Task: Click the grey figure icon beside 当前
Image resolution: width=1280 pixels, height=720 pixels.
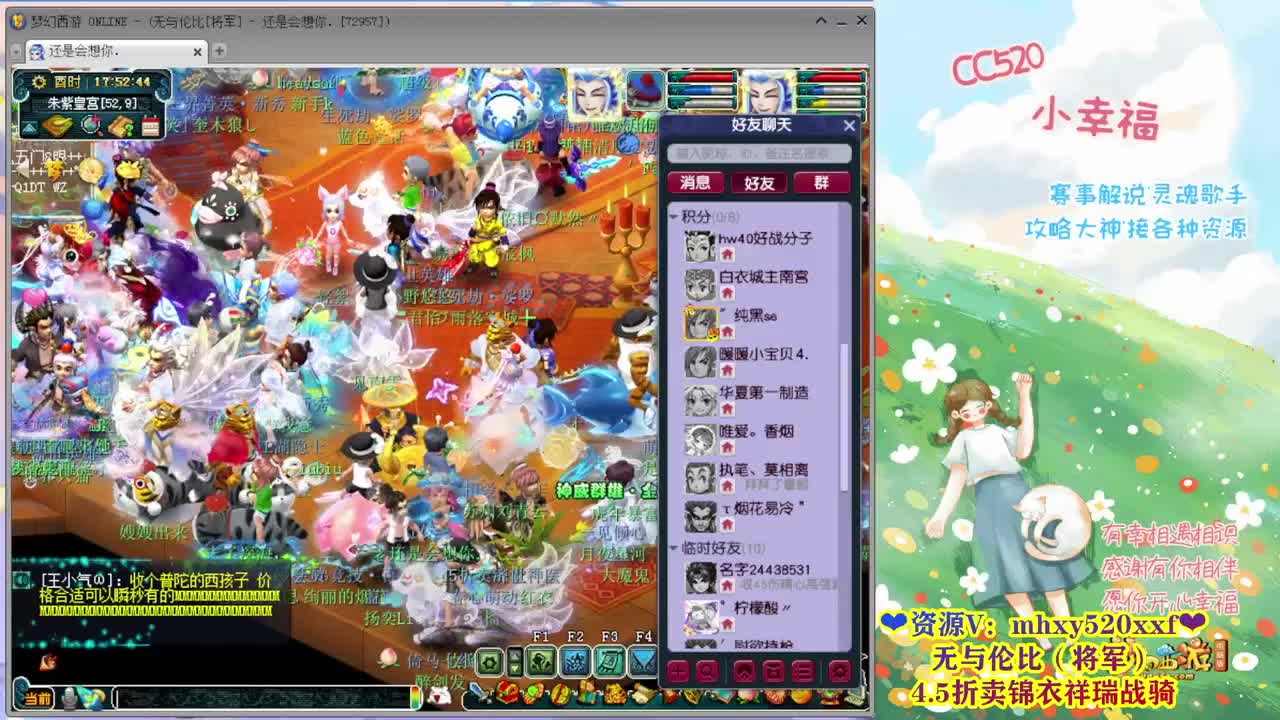Action: click(70, 698)
